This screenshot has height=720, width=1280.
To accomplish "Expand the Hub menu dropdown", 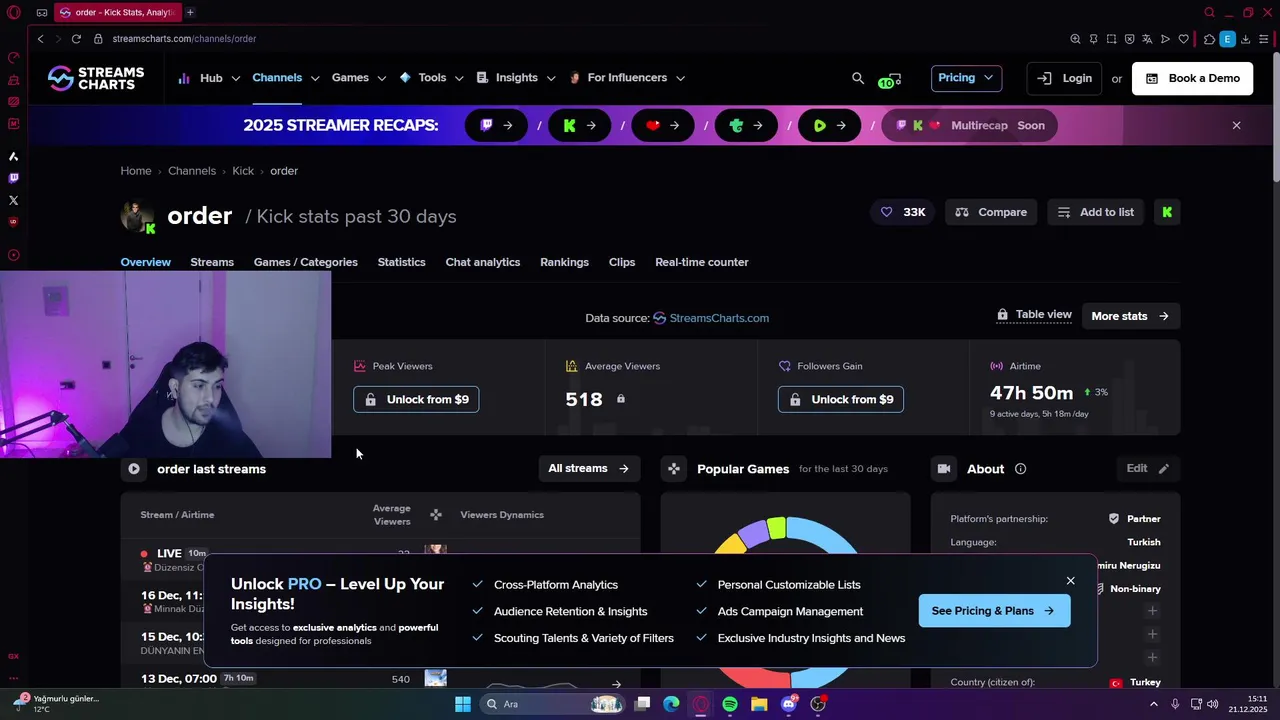I will coord(210,78).
